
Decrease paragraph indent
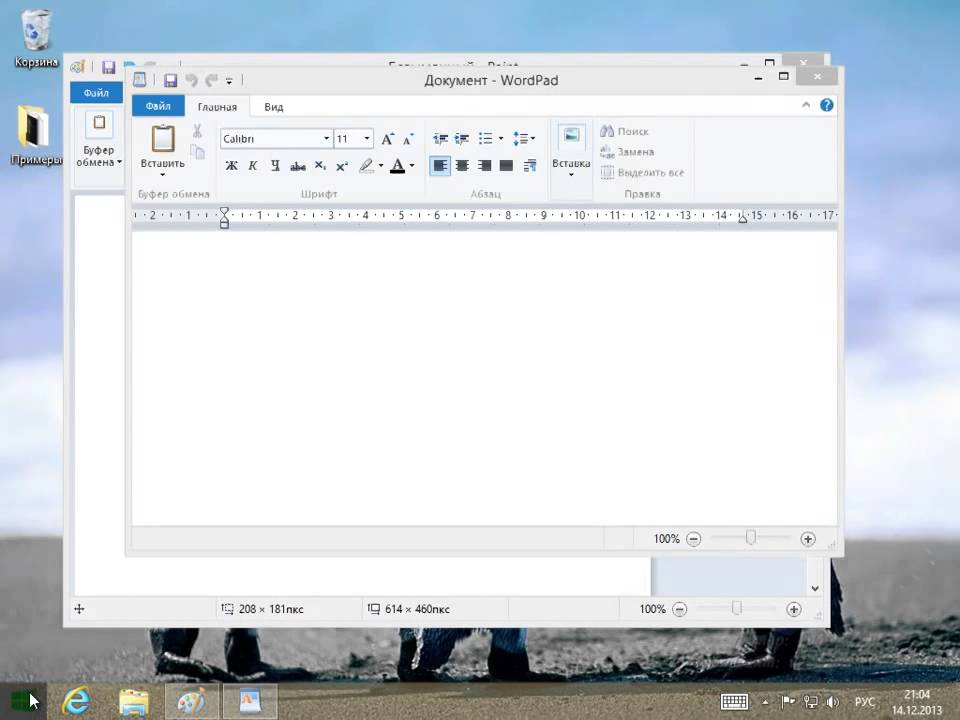coord(440,139)
